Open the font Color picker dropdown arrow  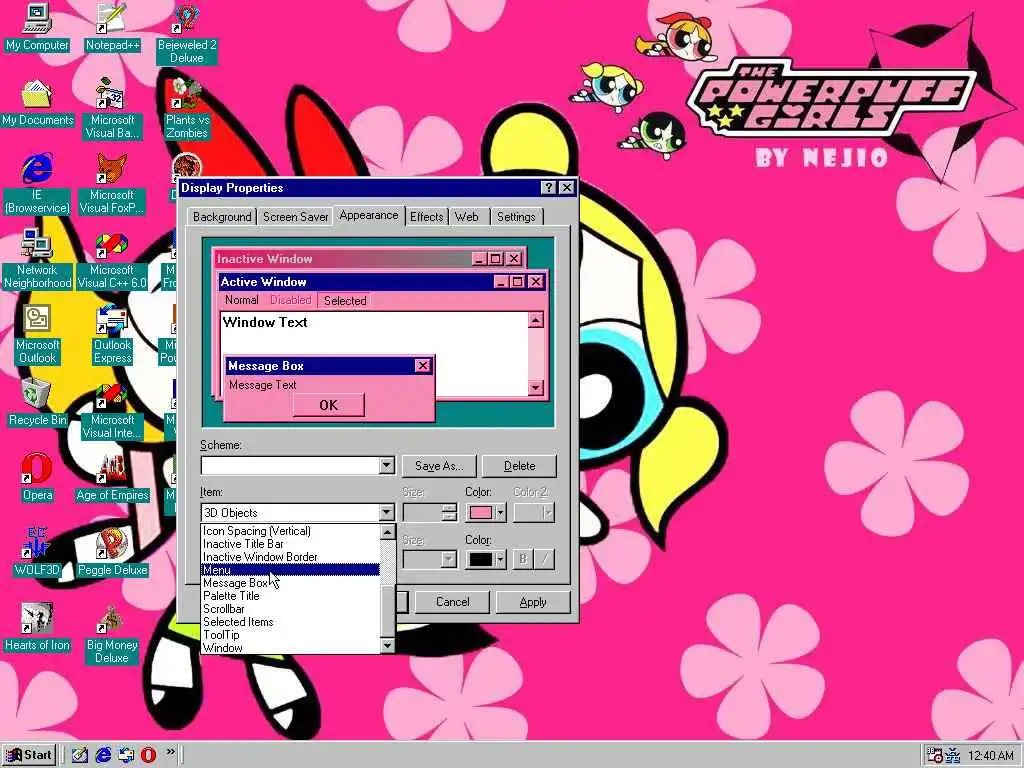click(500, 560)
